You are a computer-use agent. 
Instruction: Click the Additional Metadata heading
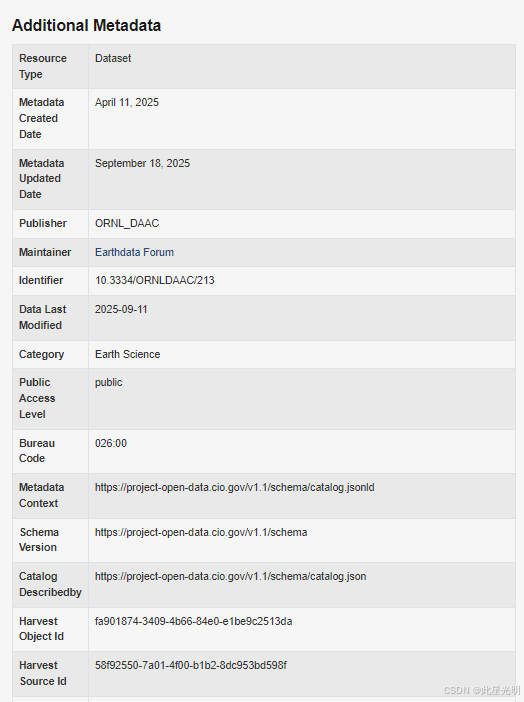click(86, 26)
